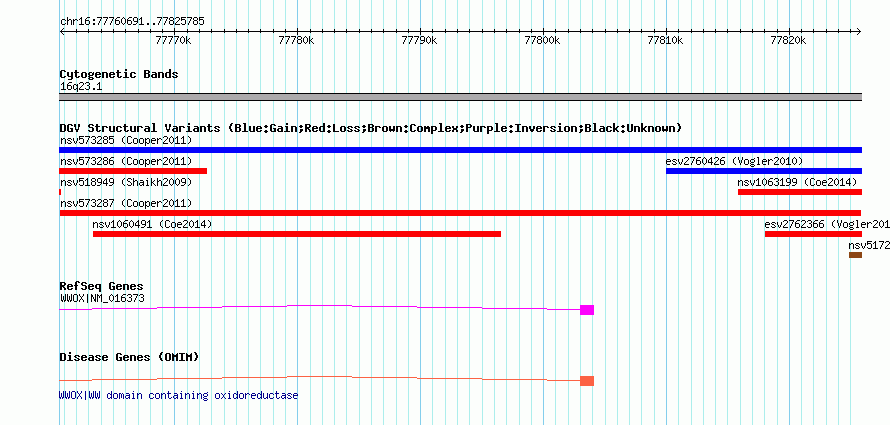Click the magenta WWOX exon box in RefSeq

click(x=587, y=310)
